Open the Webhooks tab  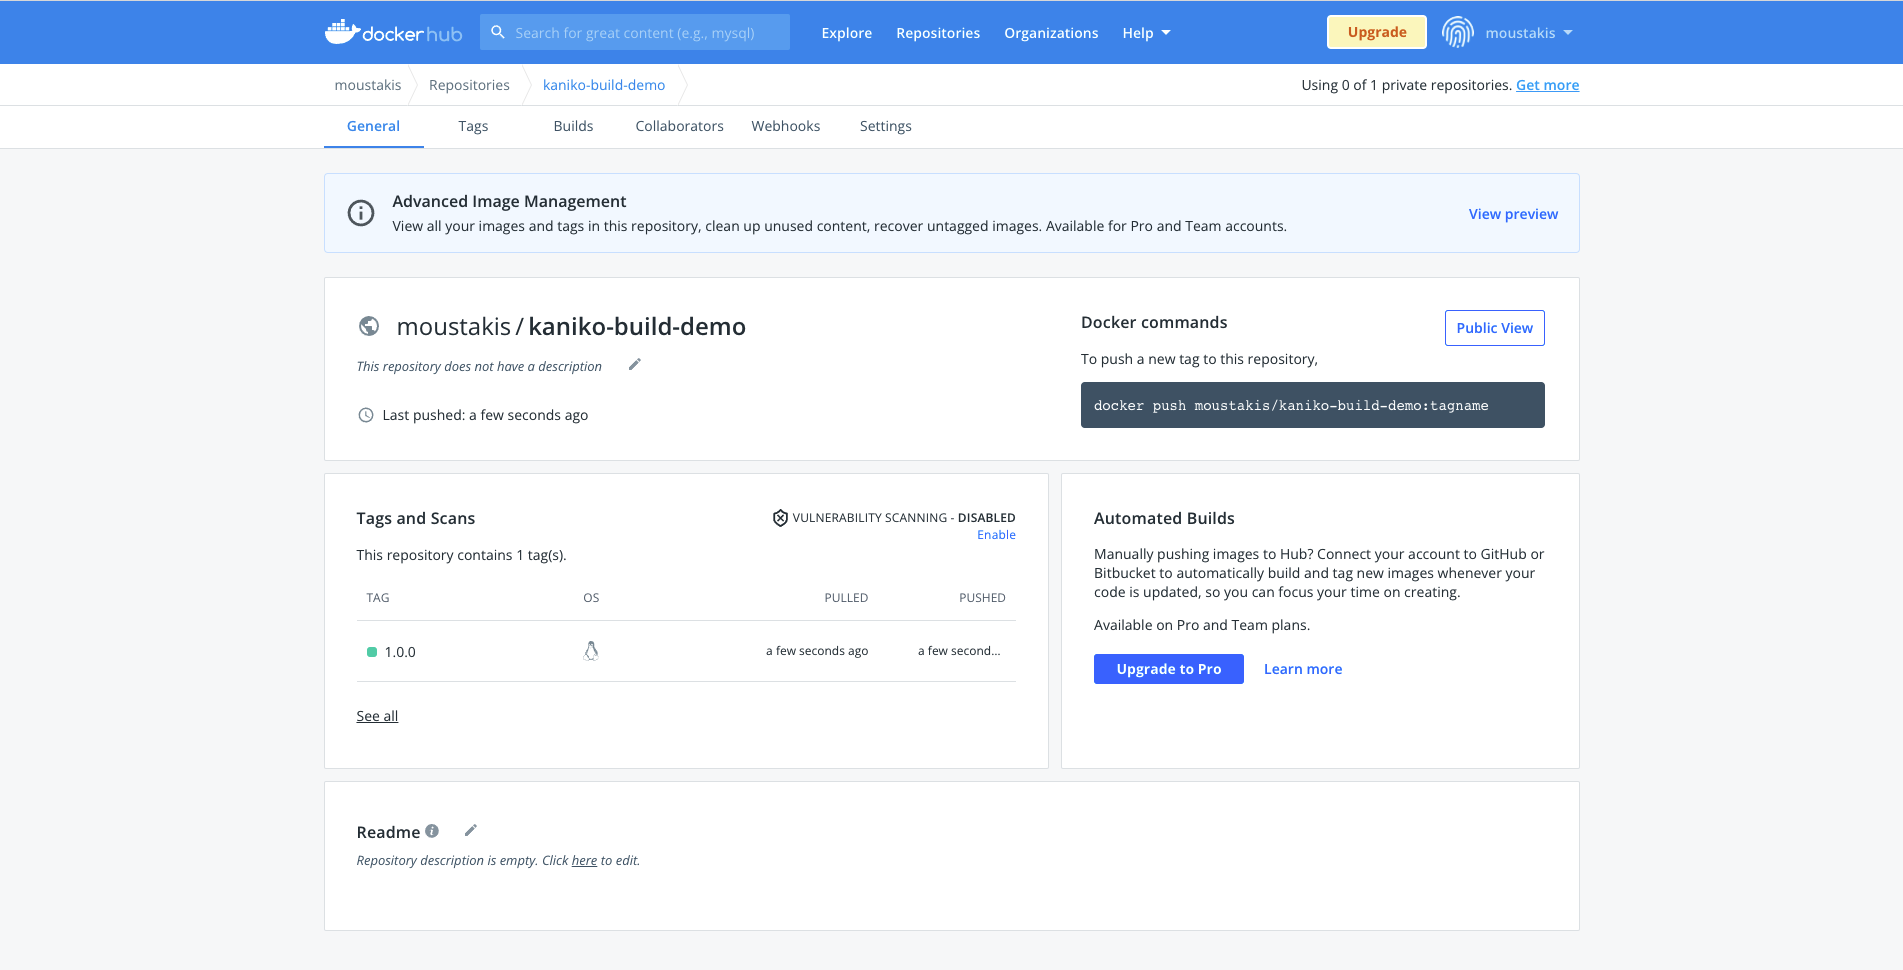[786, 126]
